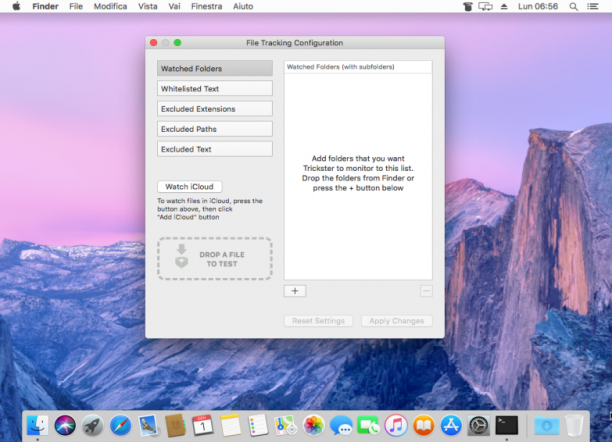
Task: Open Messages from the Dock
Action: [341, 425]
